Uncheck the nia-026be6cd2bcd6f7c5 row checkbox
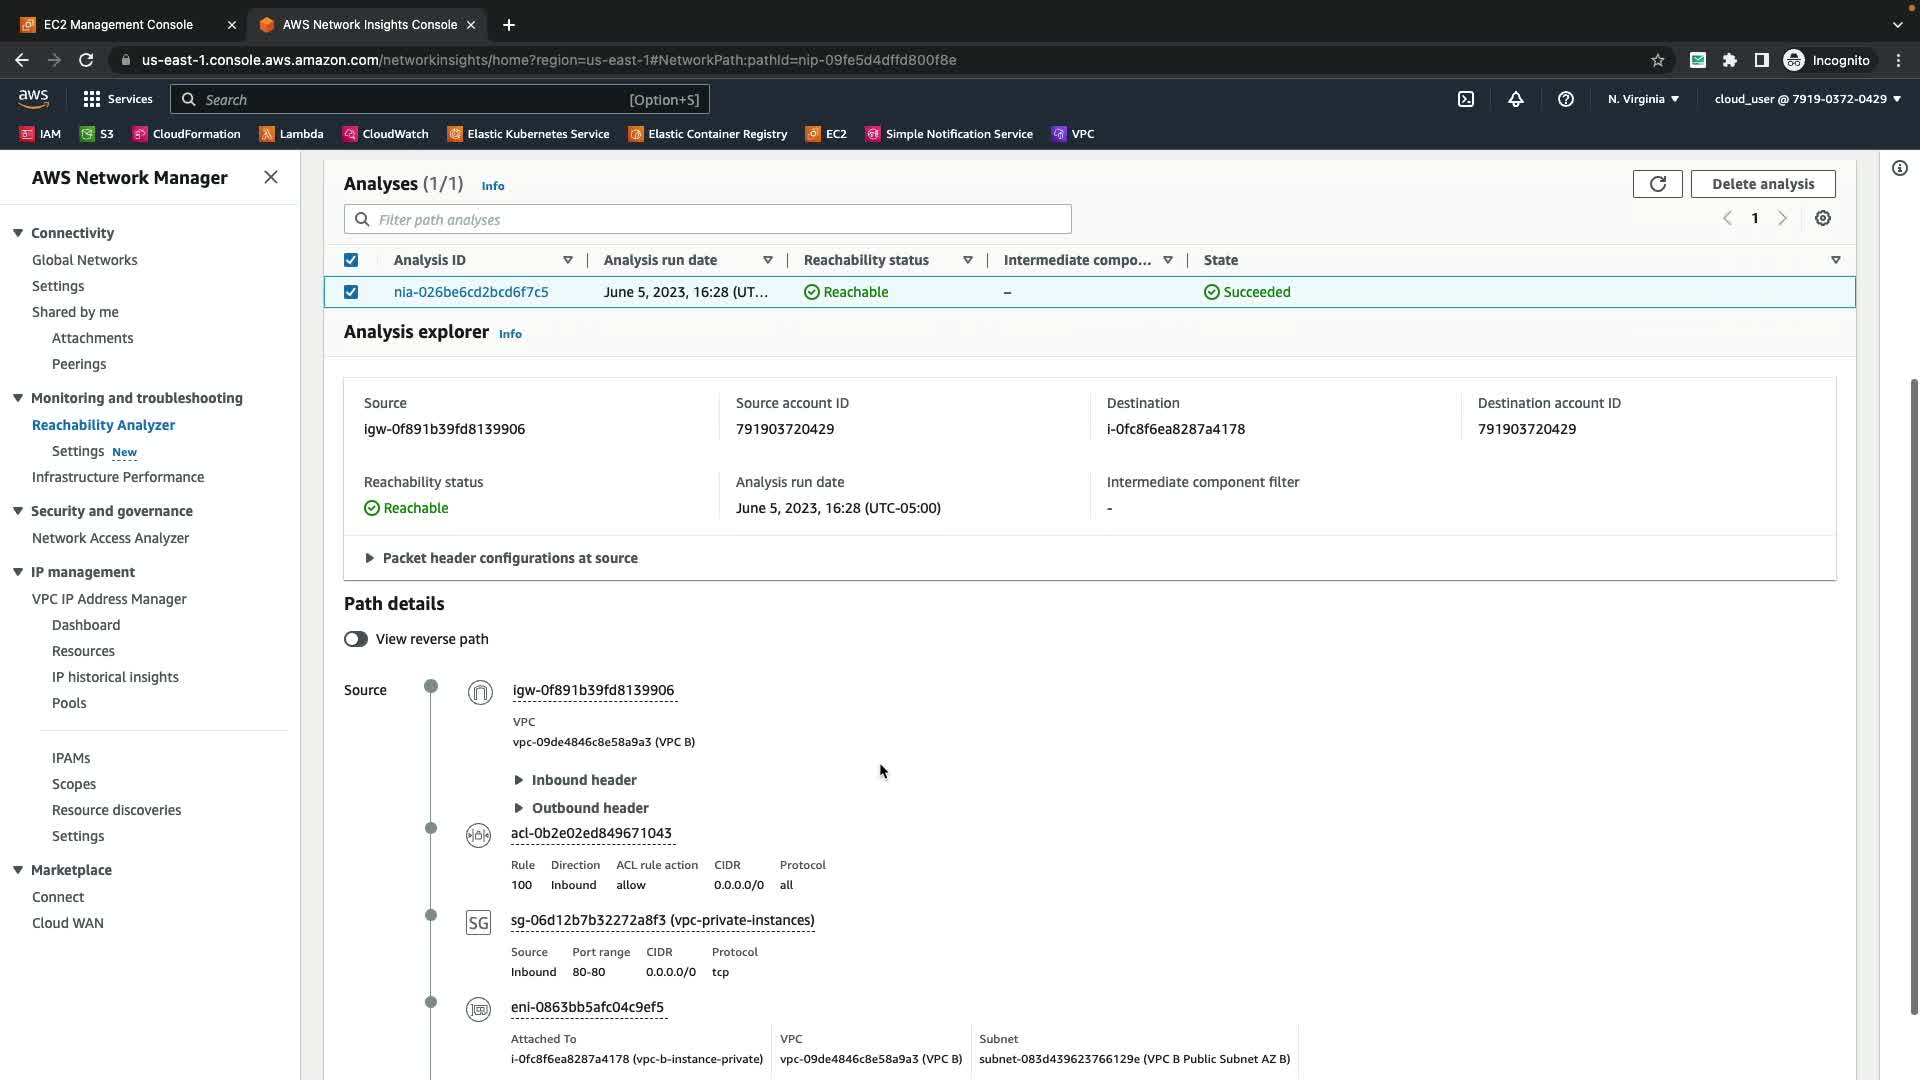This screenshot has height=1080, width=1920. tap(351, 292)
